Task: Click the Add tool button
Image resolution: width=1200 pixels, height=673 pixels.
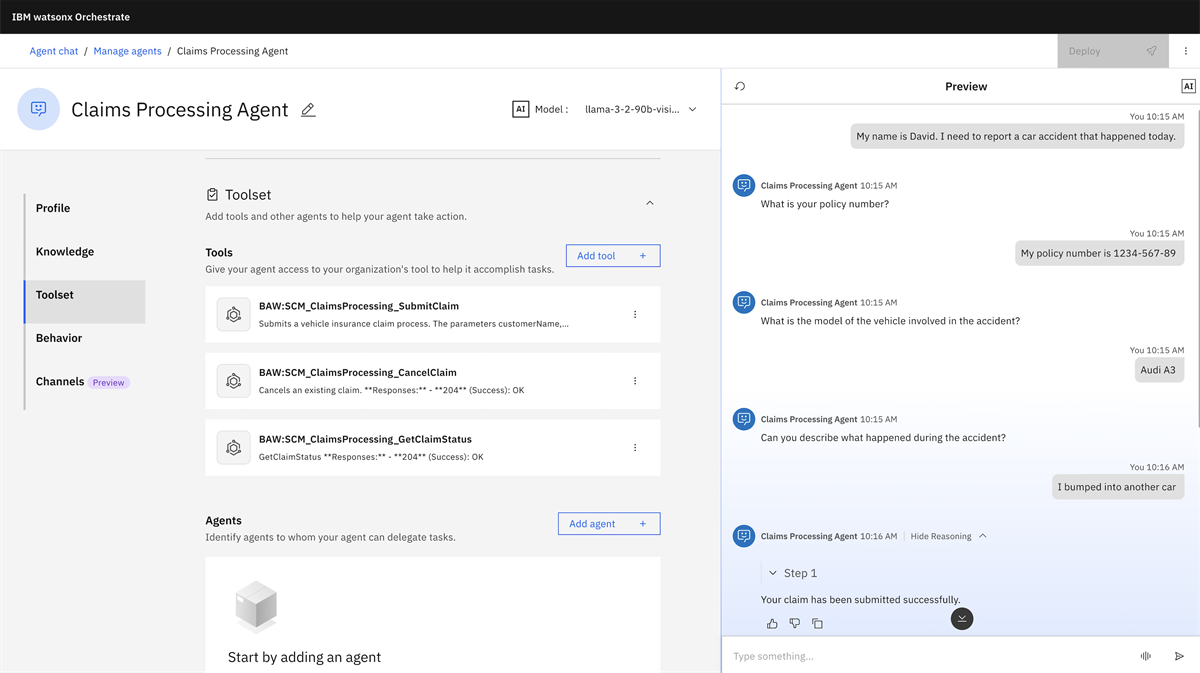Action: (612, 256)
